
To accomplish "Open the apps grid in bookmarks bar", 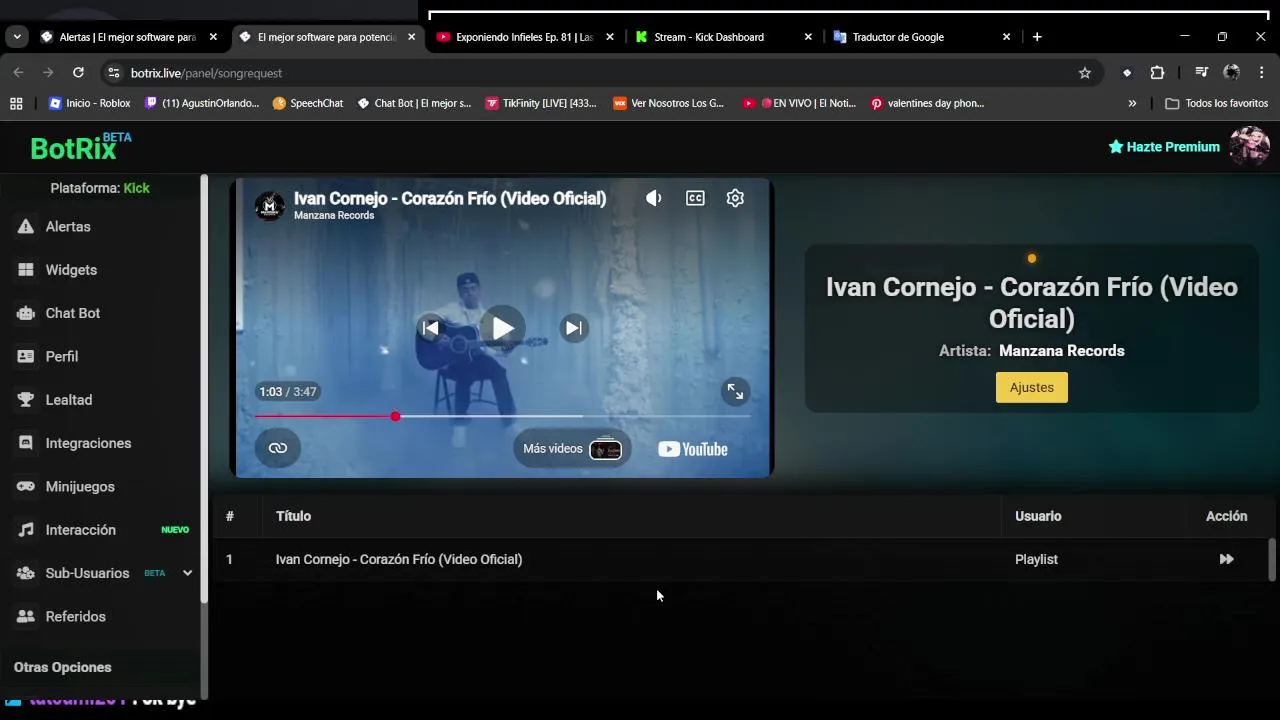I will [16, 103].
